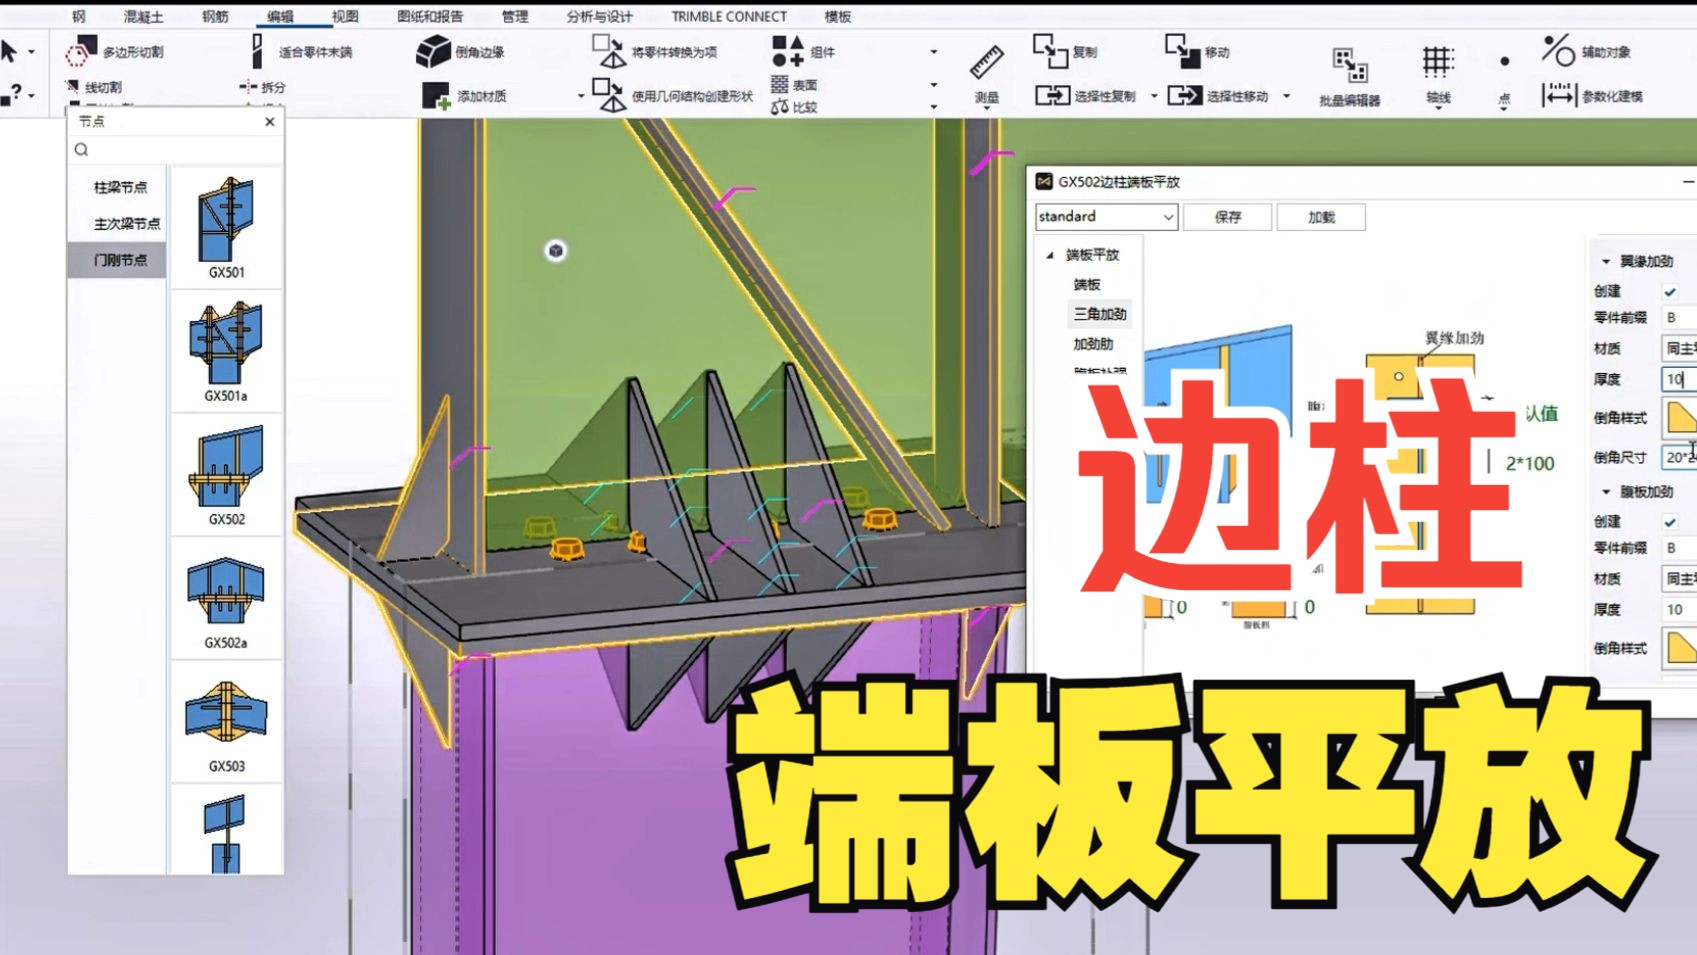The height and width of the screenshot is (955, 1697).
Task: Select 加劲肋 in the dialog tree
Action: (x=1093, y=344)
